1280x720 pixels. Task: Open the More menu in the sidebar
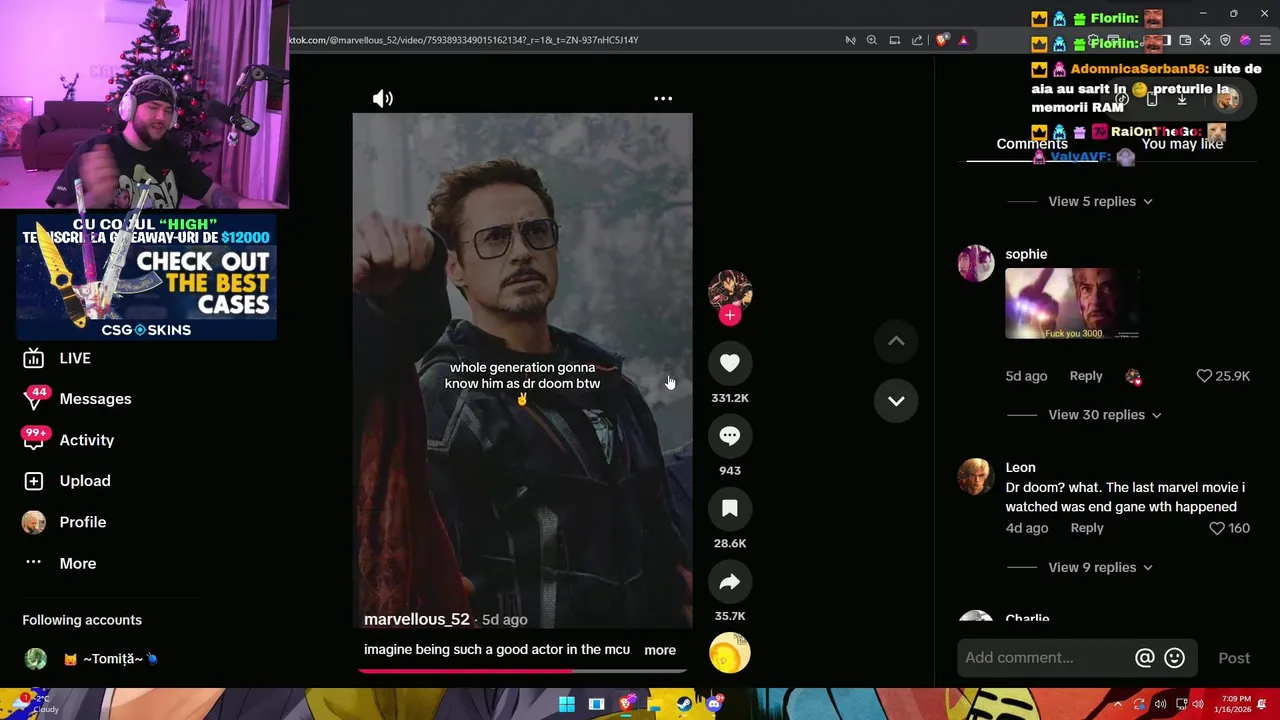pos(77,563)
